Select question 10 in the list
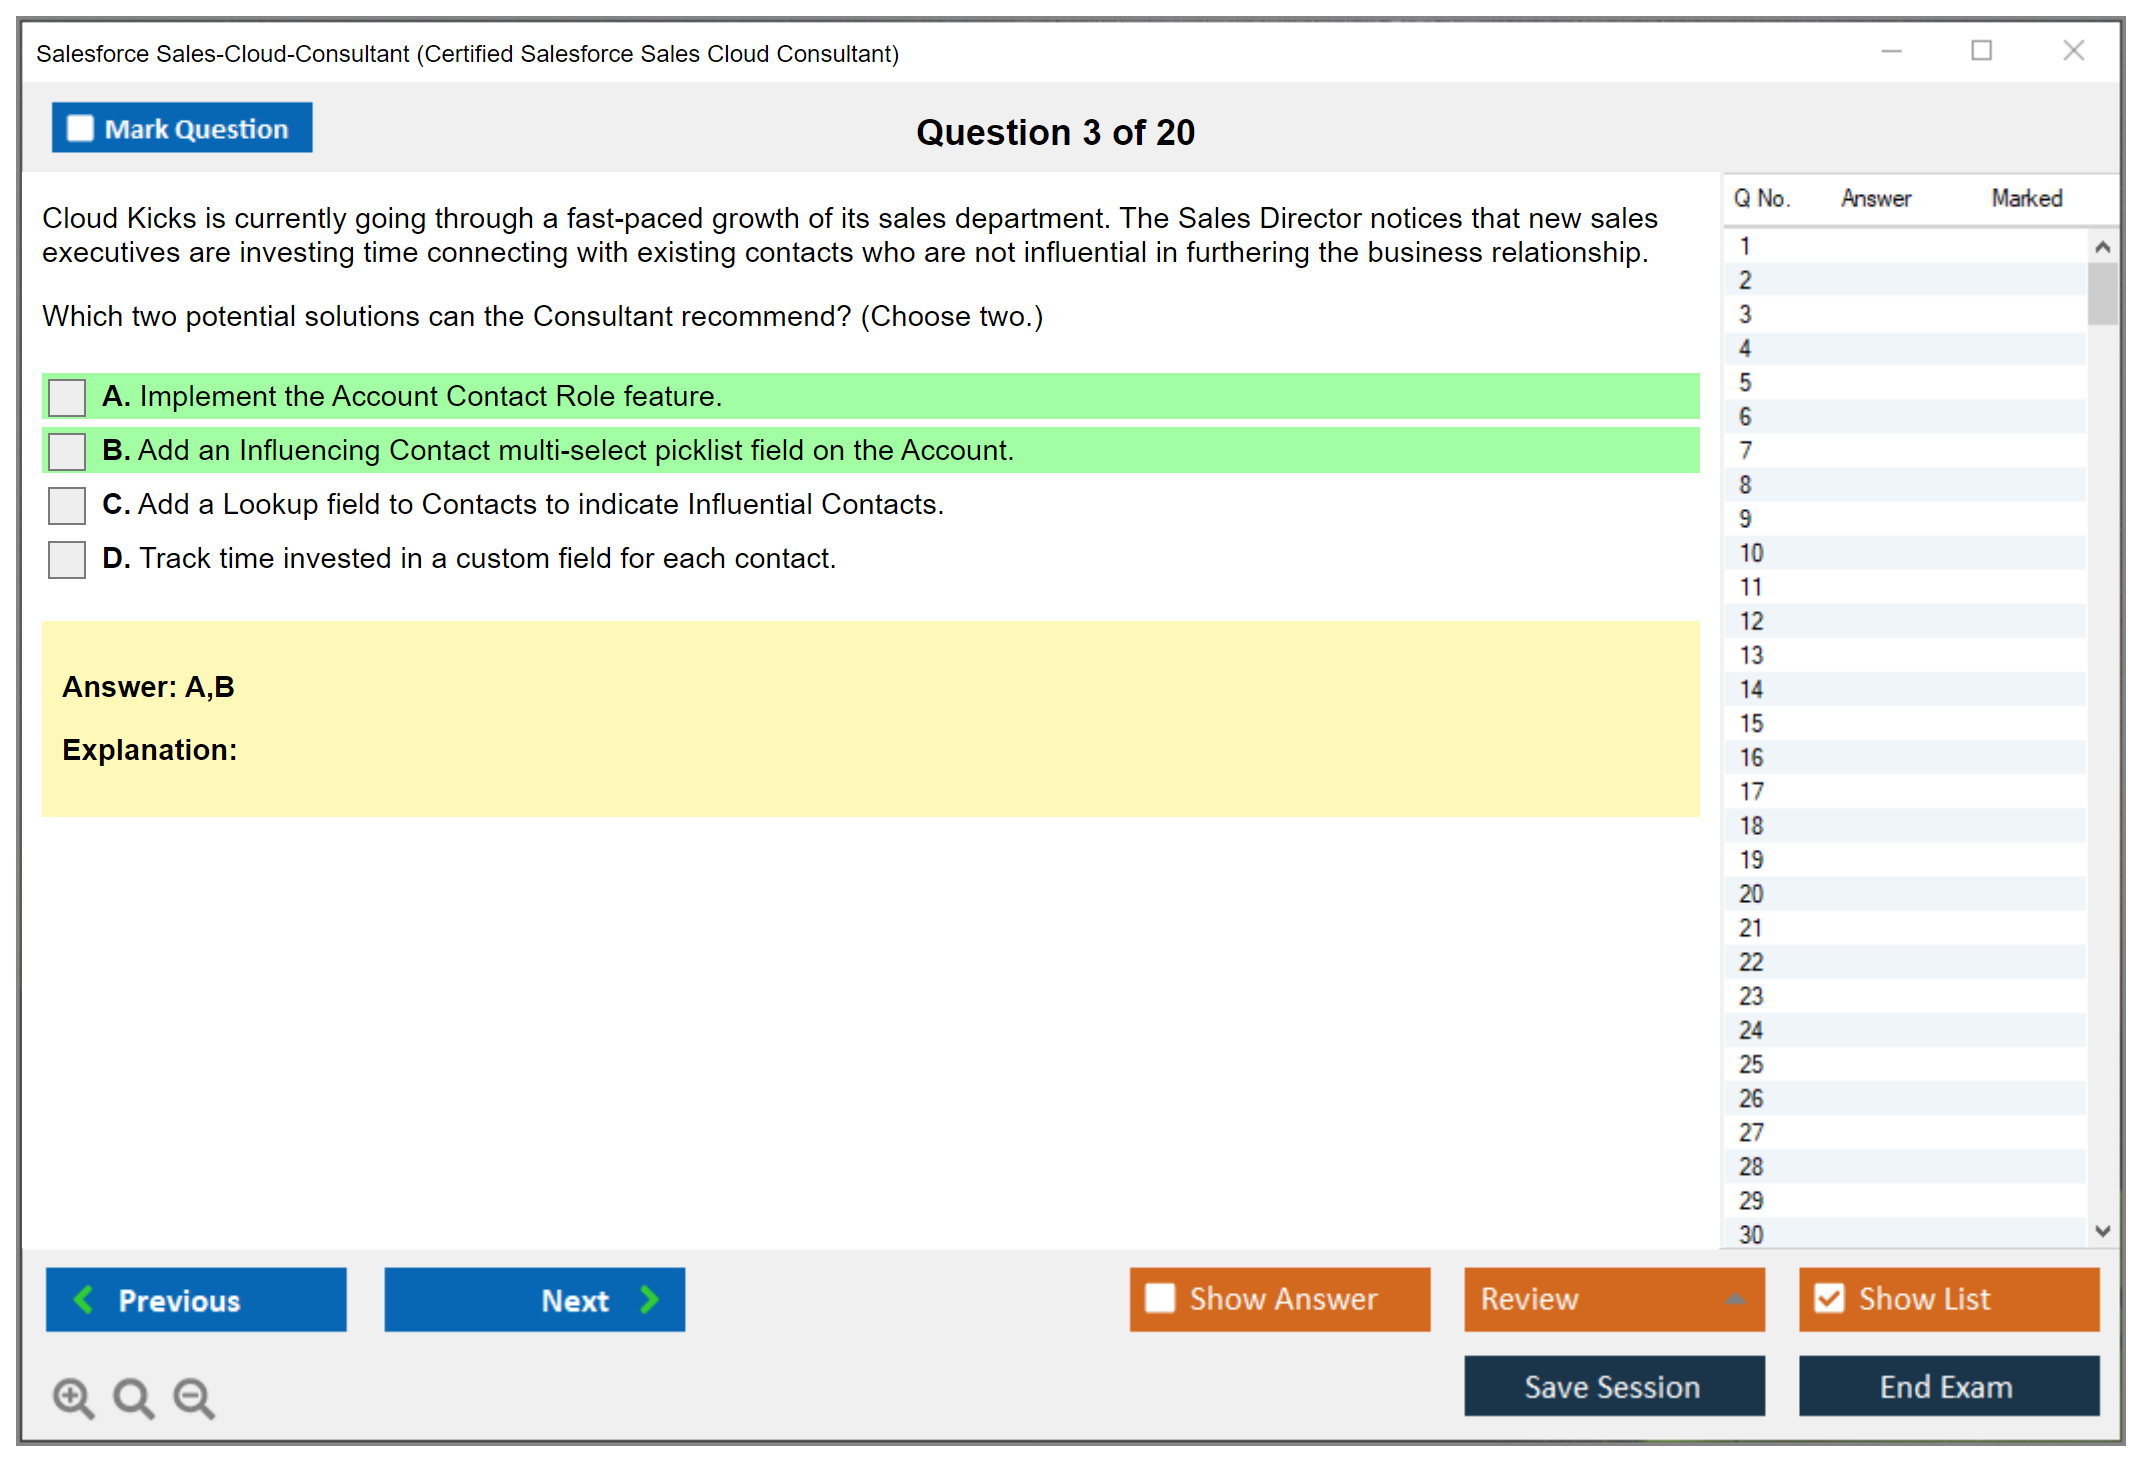 1751,553
